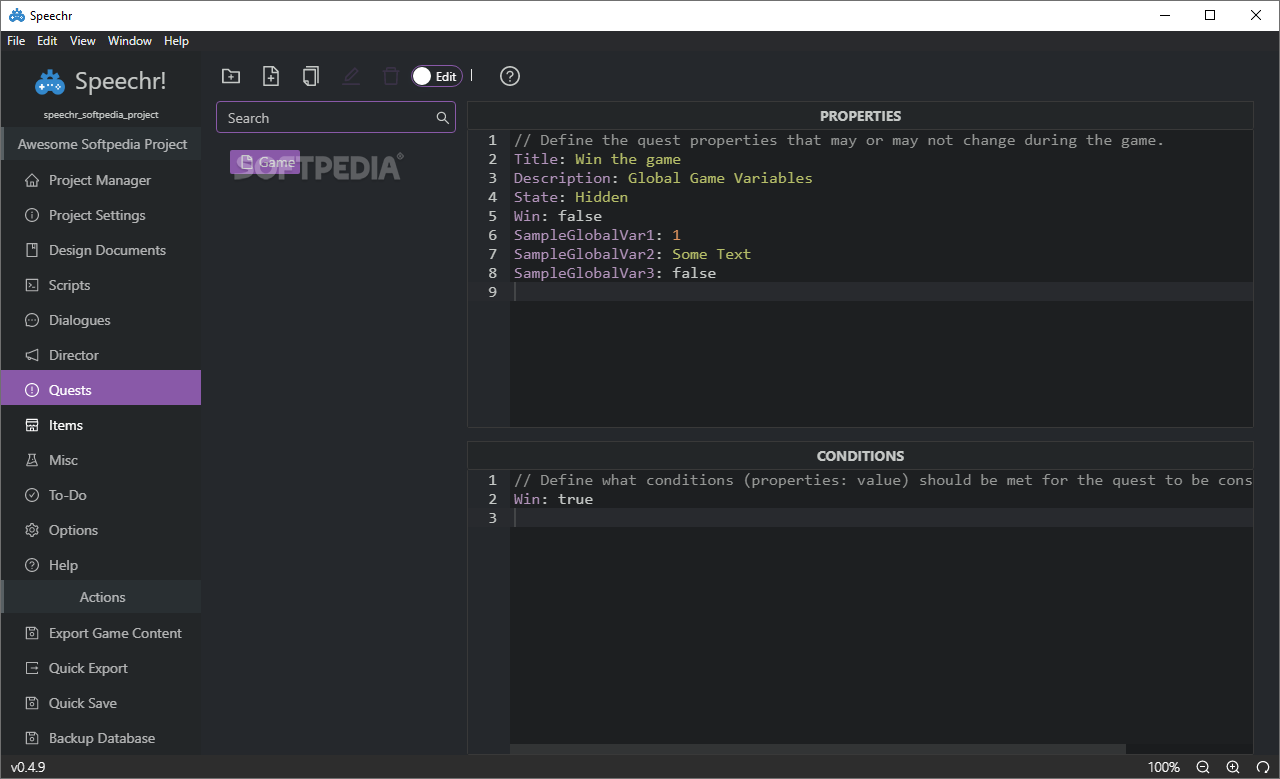This screenshot has width=1280, height=779.
Task: Open Project Settings section
Action: pyautogui.click(x=101, y=215)
